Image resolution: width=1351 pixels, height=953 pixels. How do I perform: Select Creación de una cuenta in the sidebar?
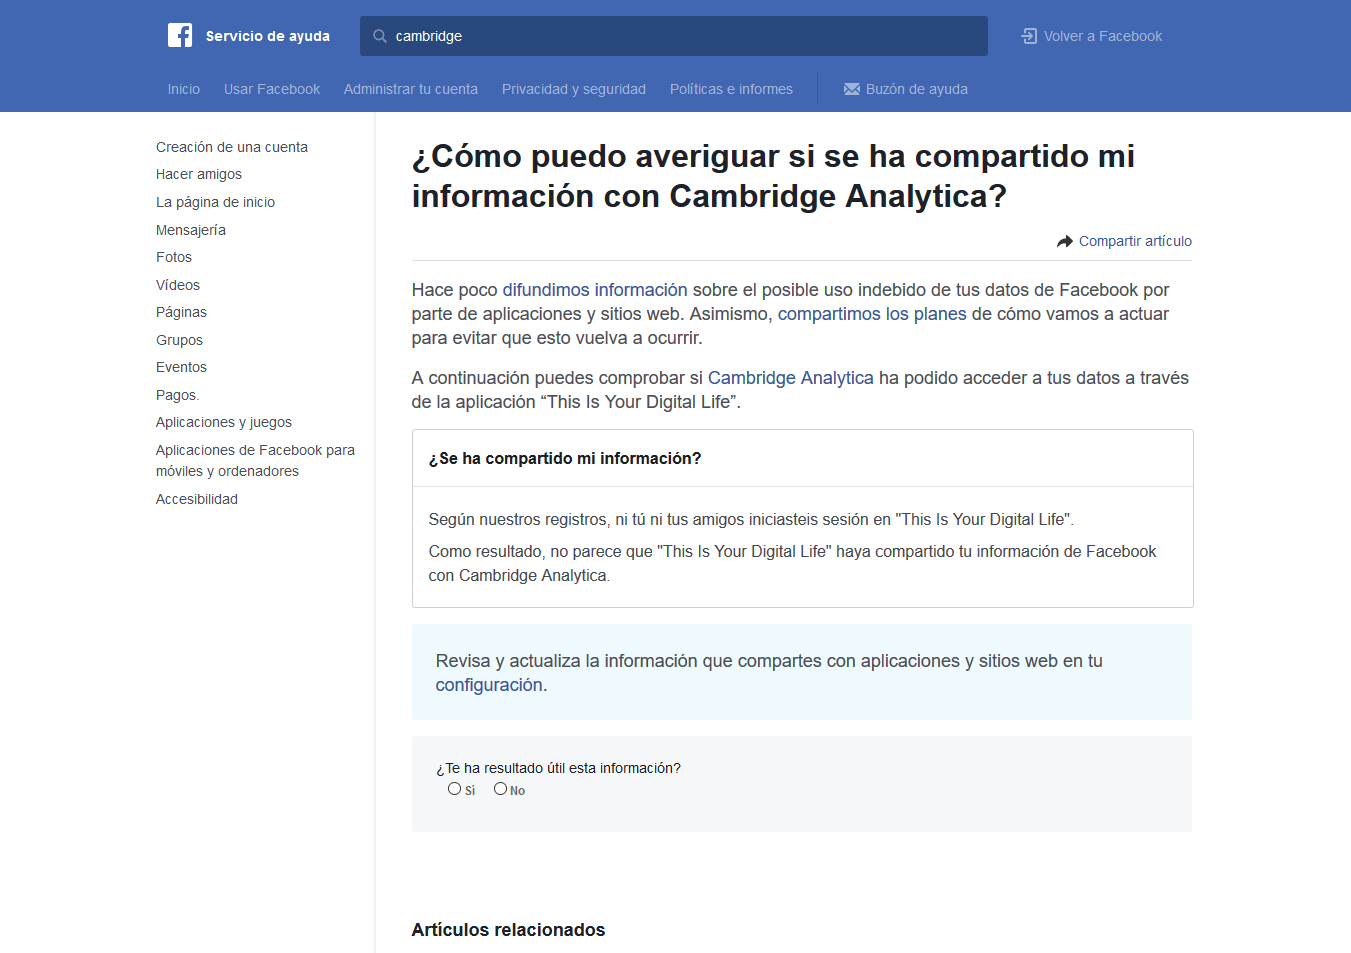(x=231, y=146)
